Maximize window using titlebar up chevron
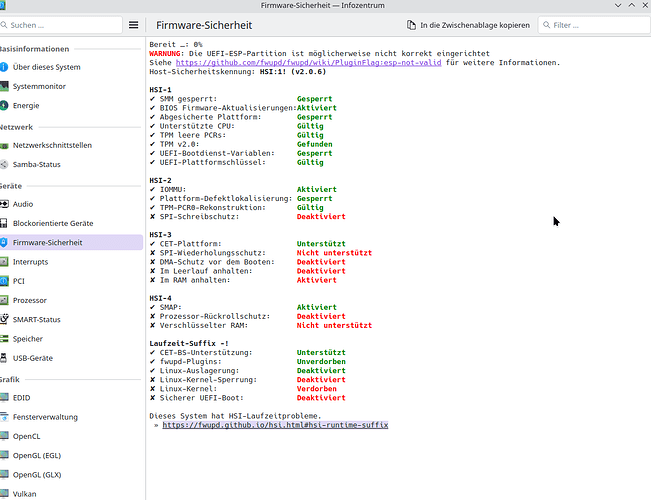Viewport: 651px width, 500px height. 631,5
